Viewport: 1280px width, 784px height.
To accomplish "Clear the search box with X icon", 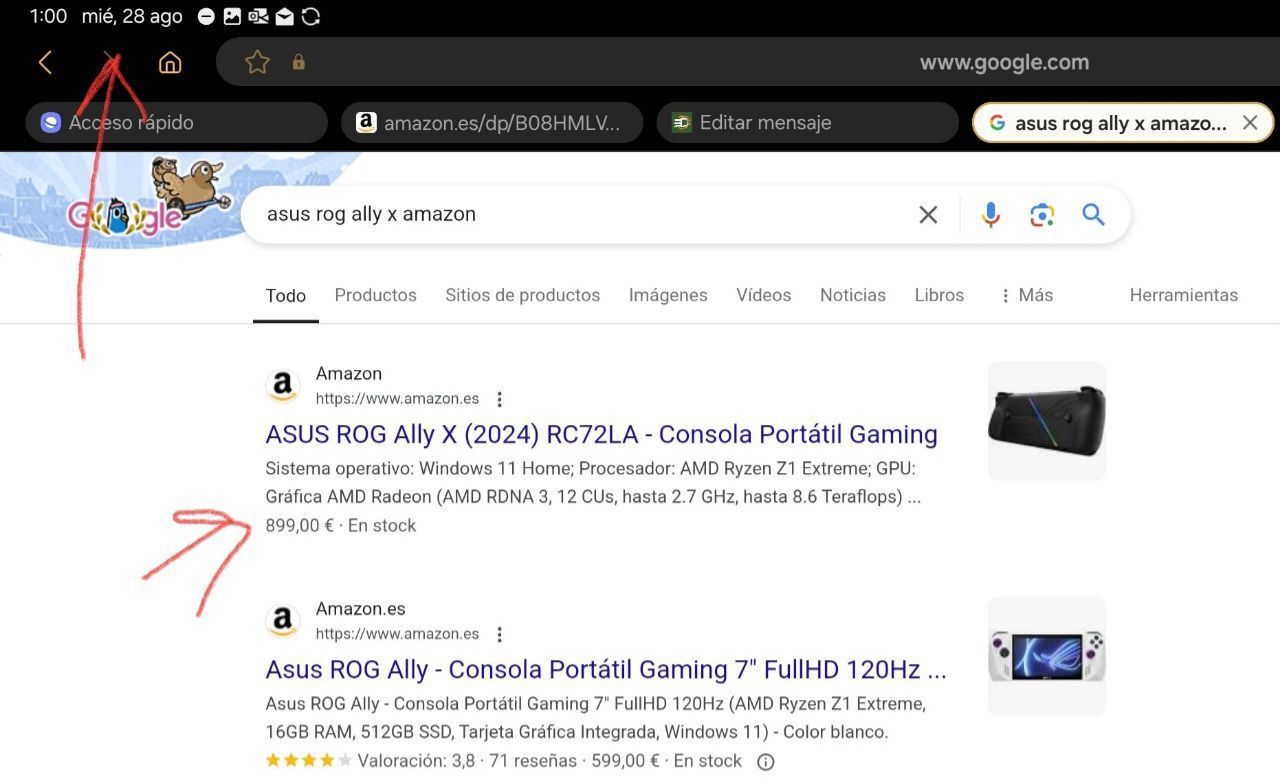I will coord(928,214).
